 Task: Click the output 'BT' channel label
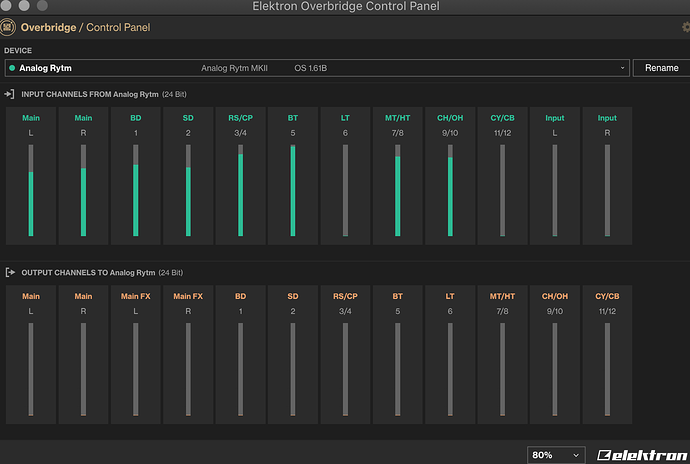(x=397, y=296)
